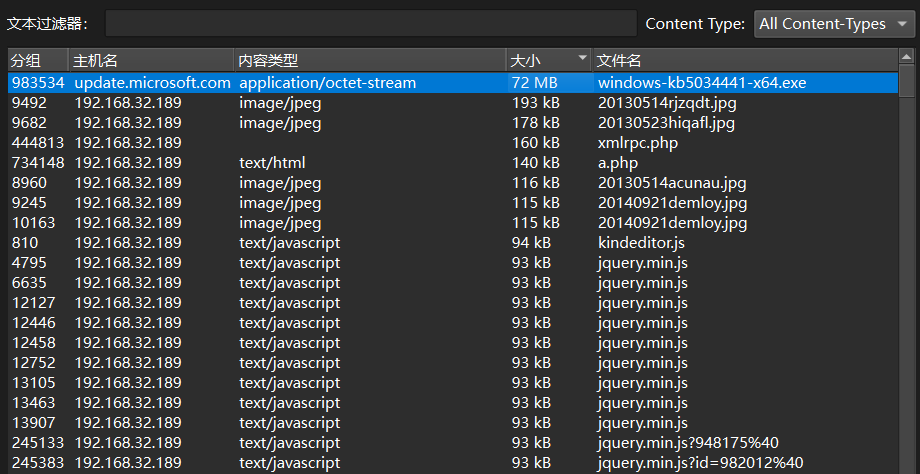The image size is (920, 474).
Task: Click the update.microsoft.com hostname cell
Action: pos(152,83)
